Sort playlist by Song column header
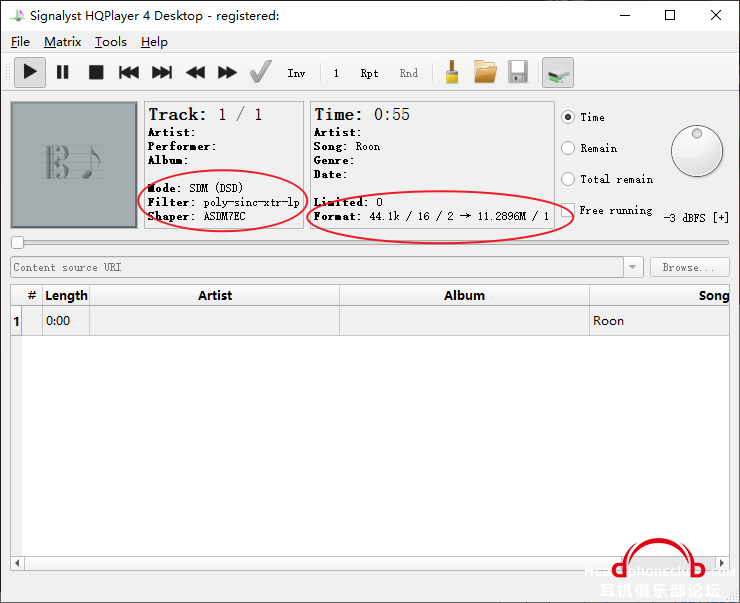This screenshot has width=740, height=603. pyautogui.click(x=660, y=295)
